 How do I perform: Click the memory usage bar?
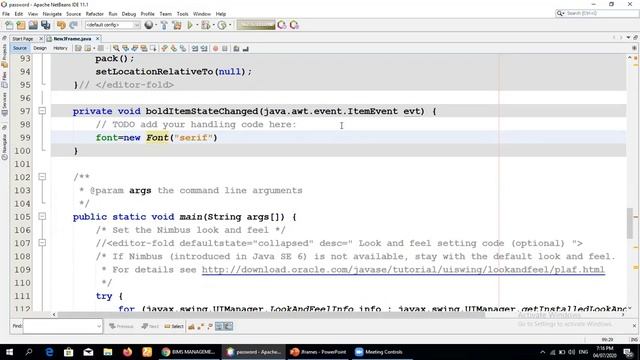[x=256, y=25]
